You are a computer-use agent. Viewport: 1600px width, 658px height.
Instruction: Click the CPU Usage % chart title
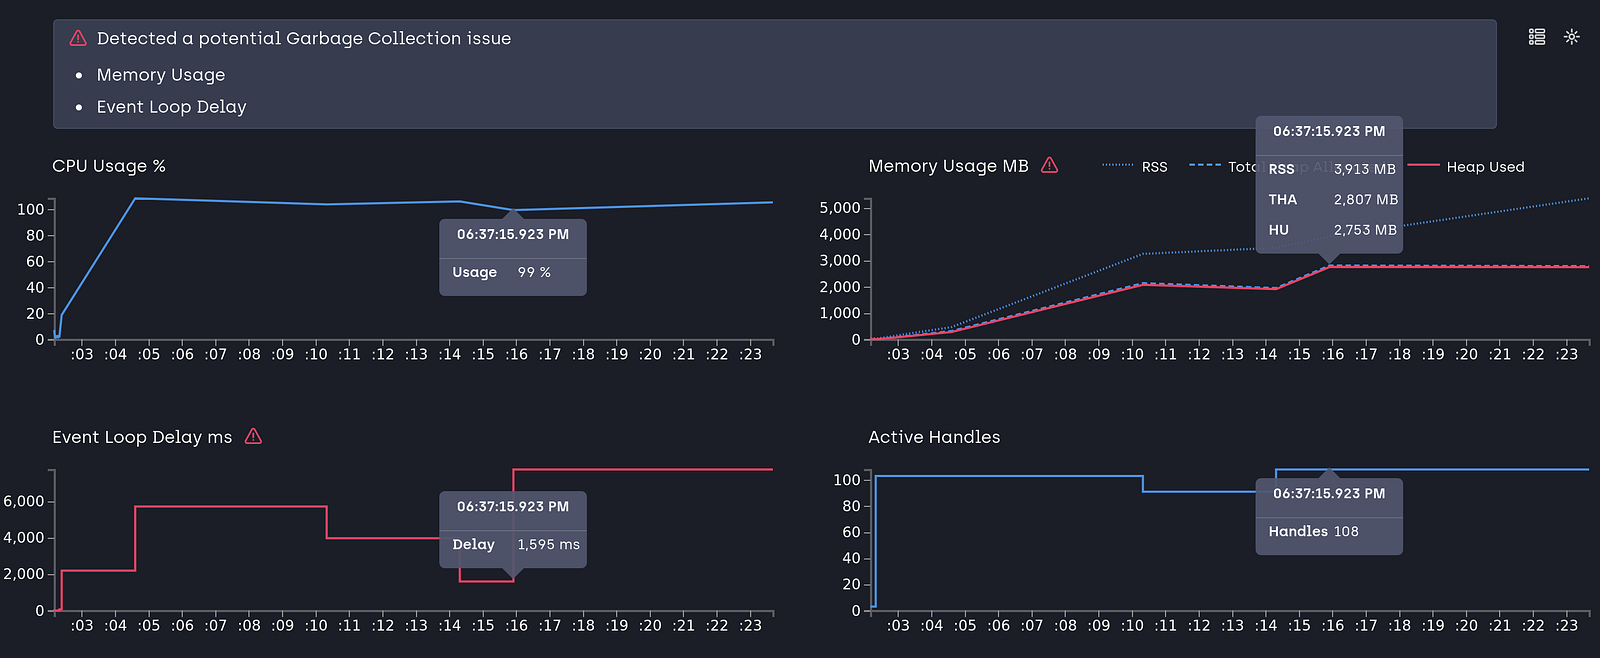[x=109, y=166]
